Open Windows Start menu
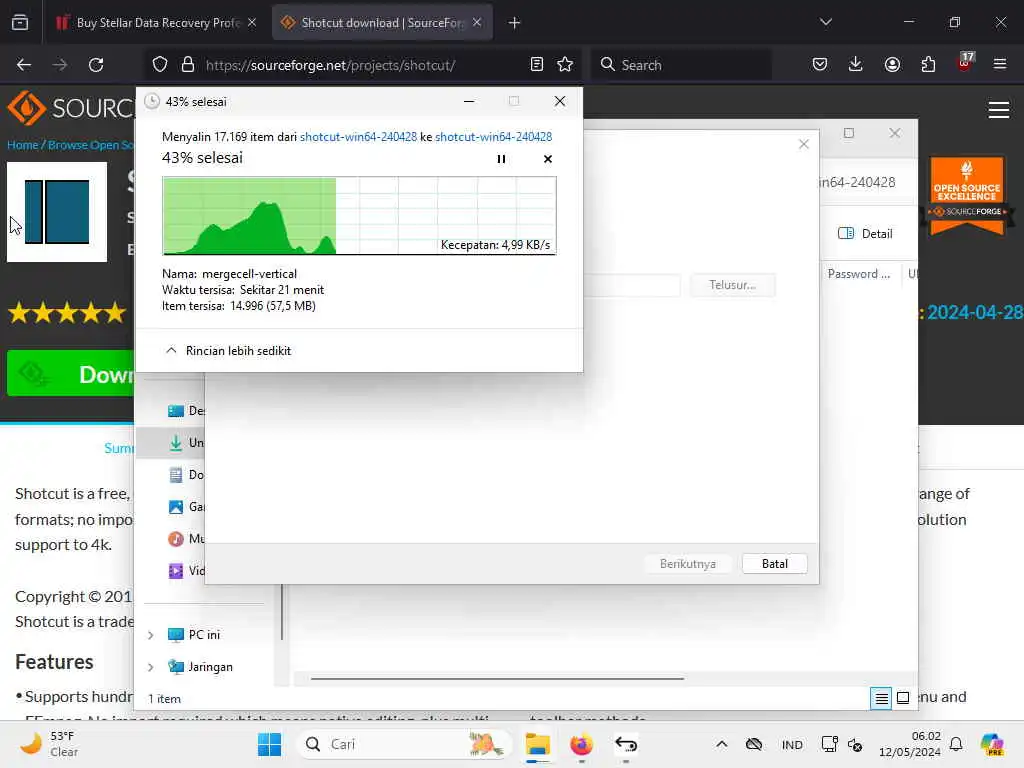The image size is (1024, 768). tap(269, 744)
